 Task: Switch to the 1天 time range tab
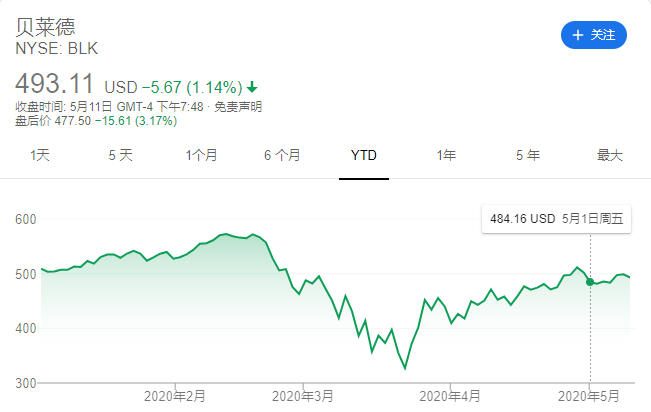(40, 155)
